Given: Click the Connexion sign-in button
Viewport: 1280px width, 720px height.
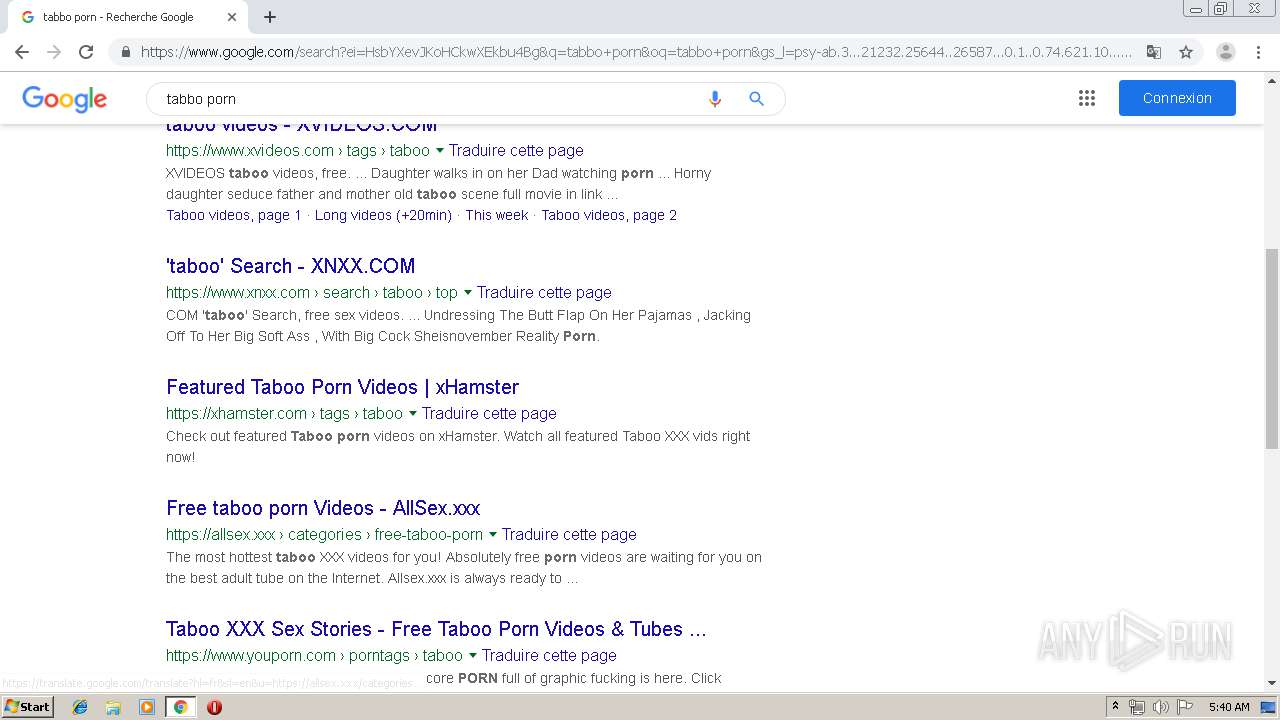Looking at the screenshot, I should (1177, 98).
